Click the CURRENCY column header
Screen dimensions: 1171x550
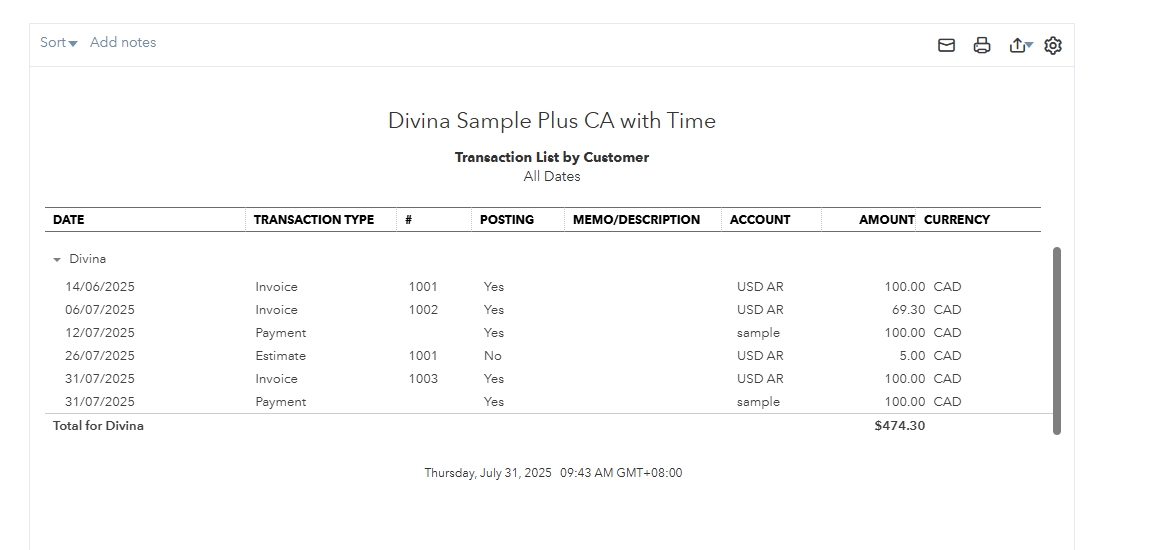point(957,220)
